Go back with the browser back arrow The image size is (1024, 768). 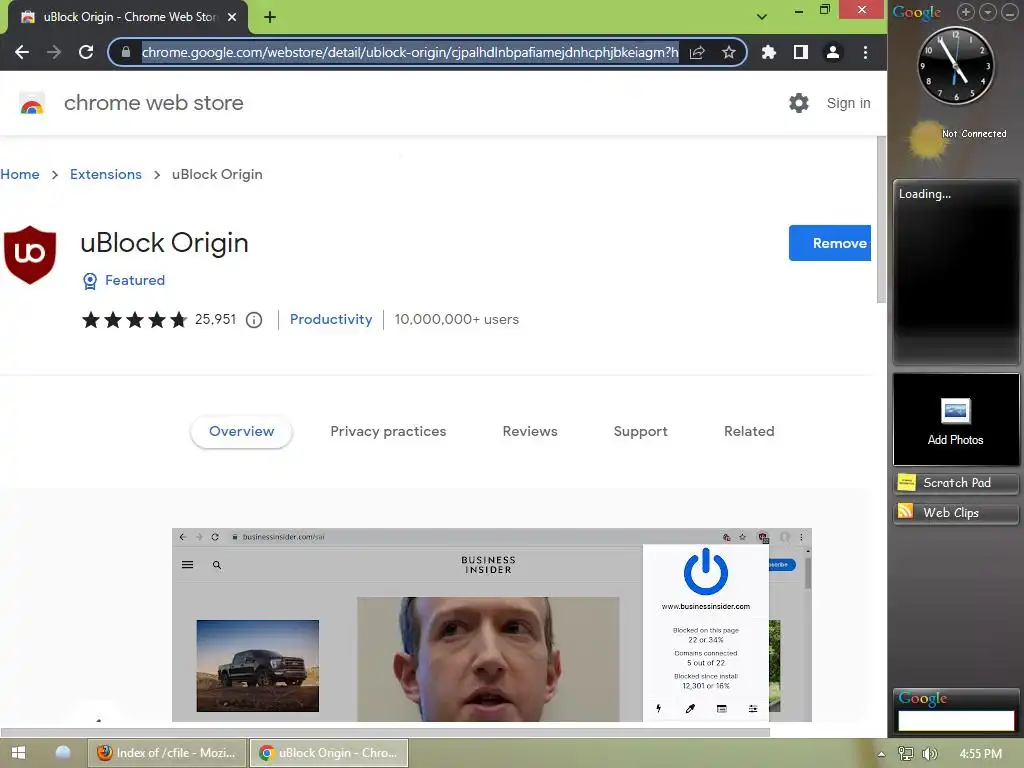point(22,52)
